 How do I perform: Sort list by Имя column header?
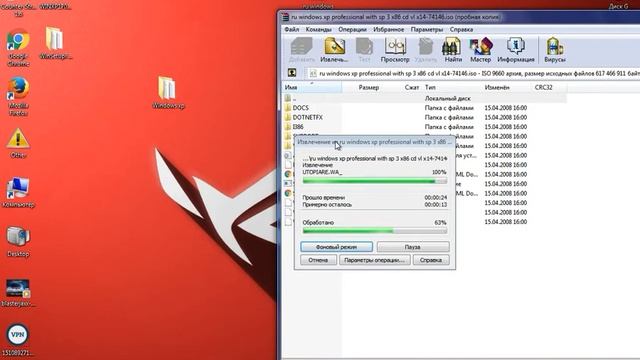coord(312,87)
